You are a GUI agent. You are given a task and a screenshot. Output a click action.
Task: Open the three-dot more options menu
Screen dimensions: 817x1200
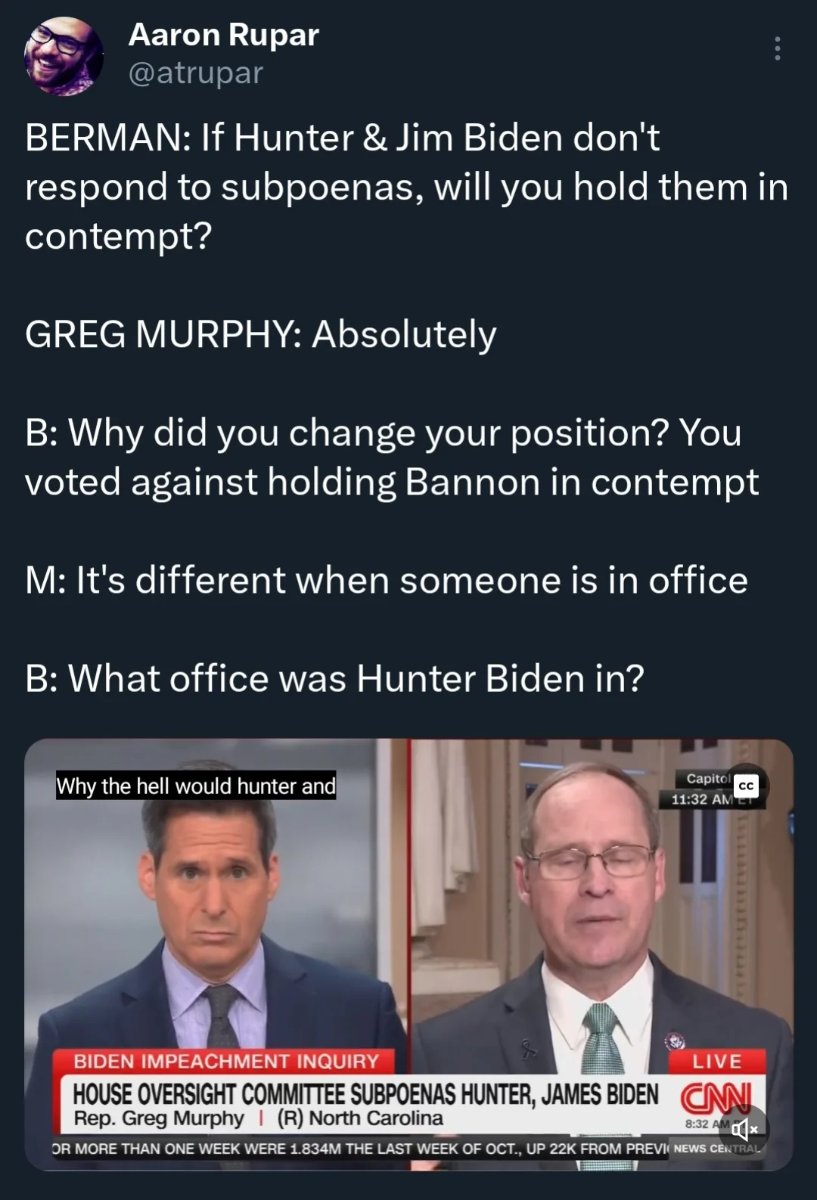[x=779, y=49]
